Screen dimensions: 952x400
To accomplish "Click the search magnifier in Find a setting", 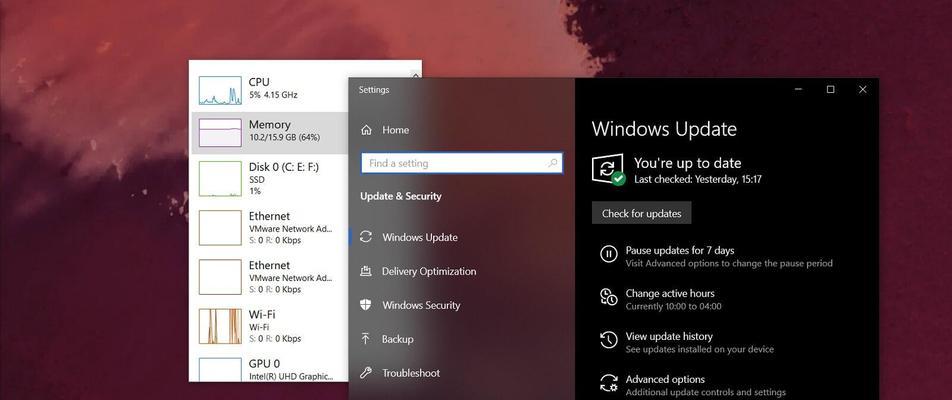I will point(552,163).
